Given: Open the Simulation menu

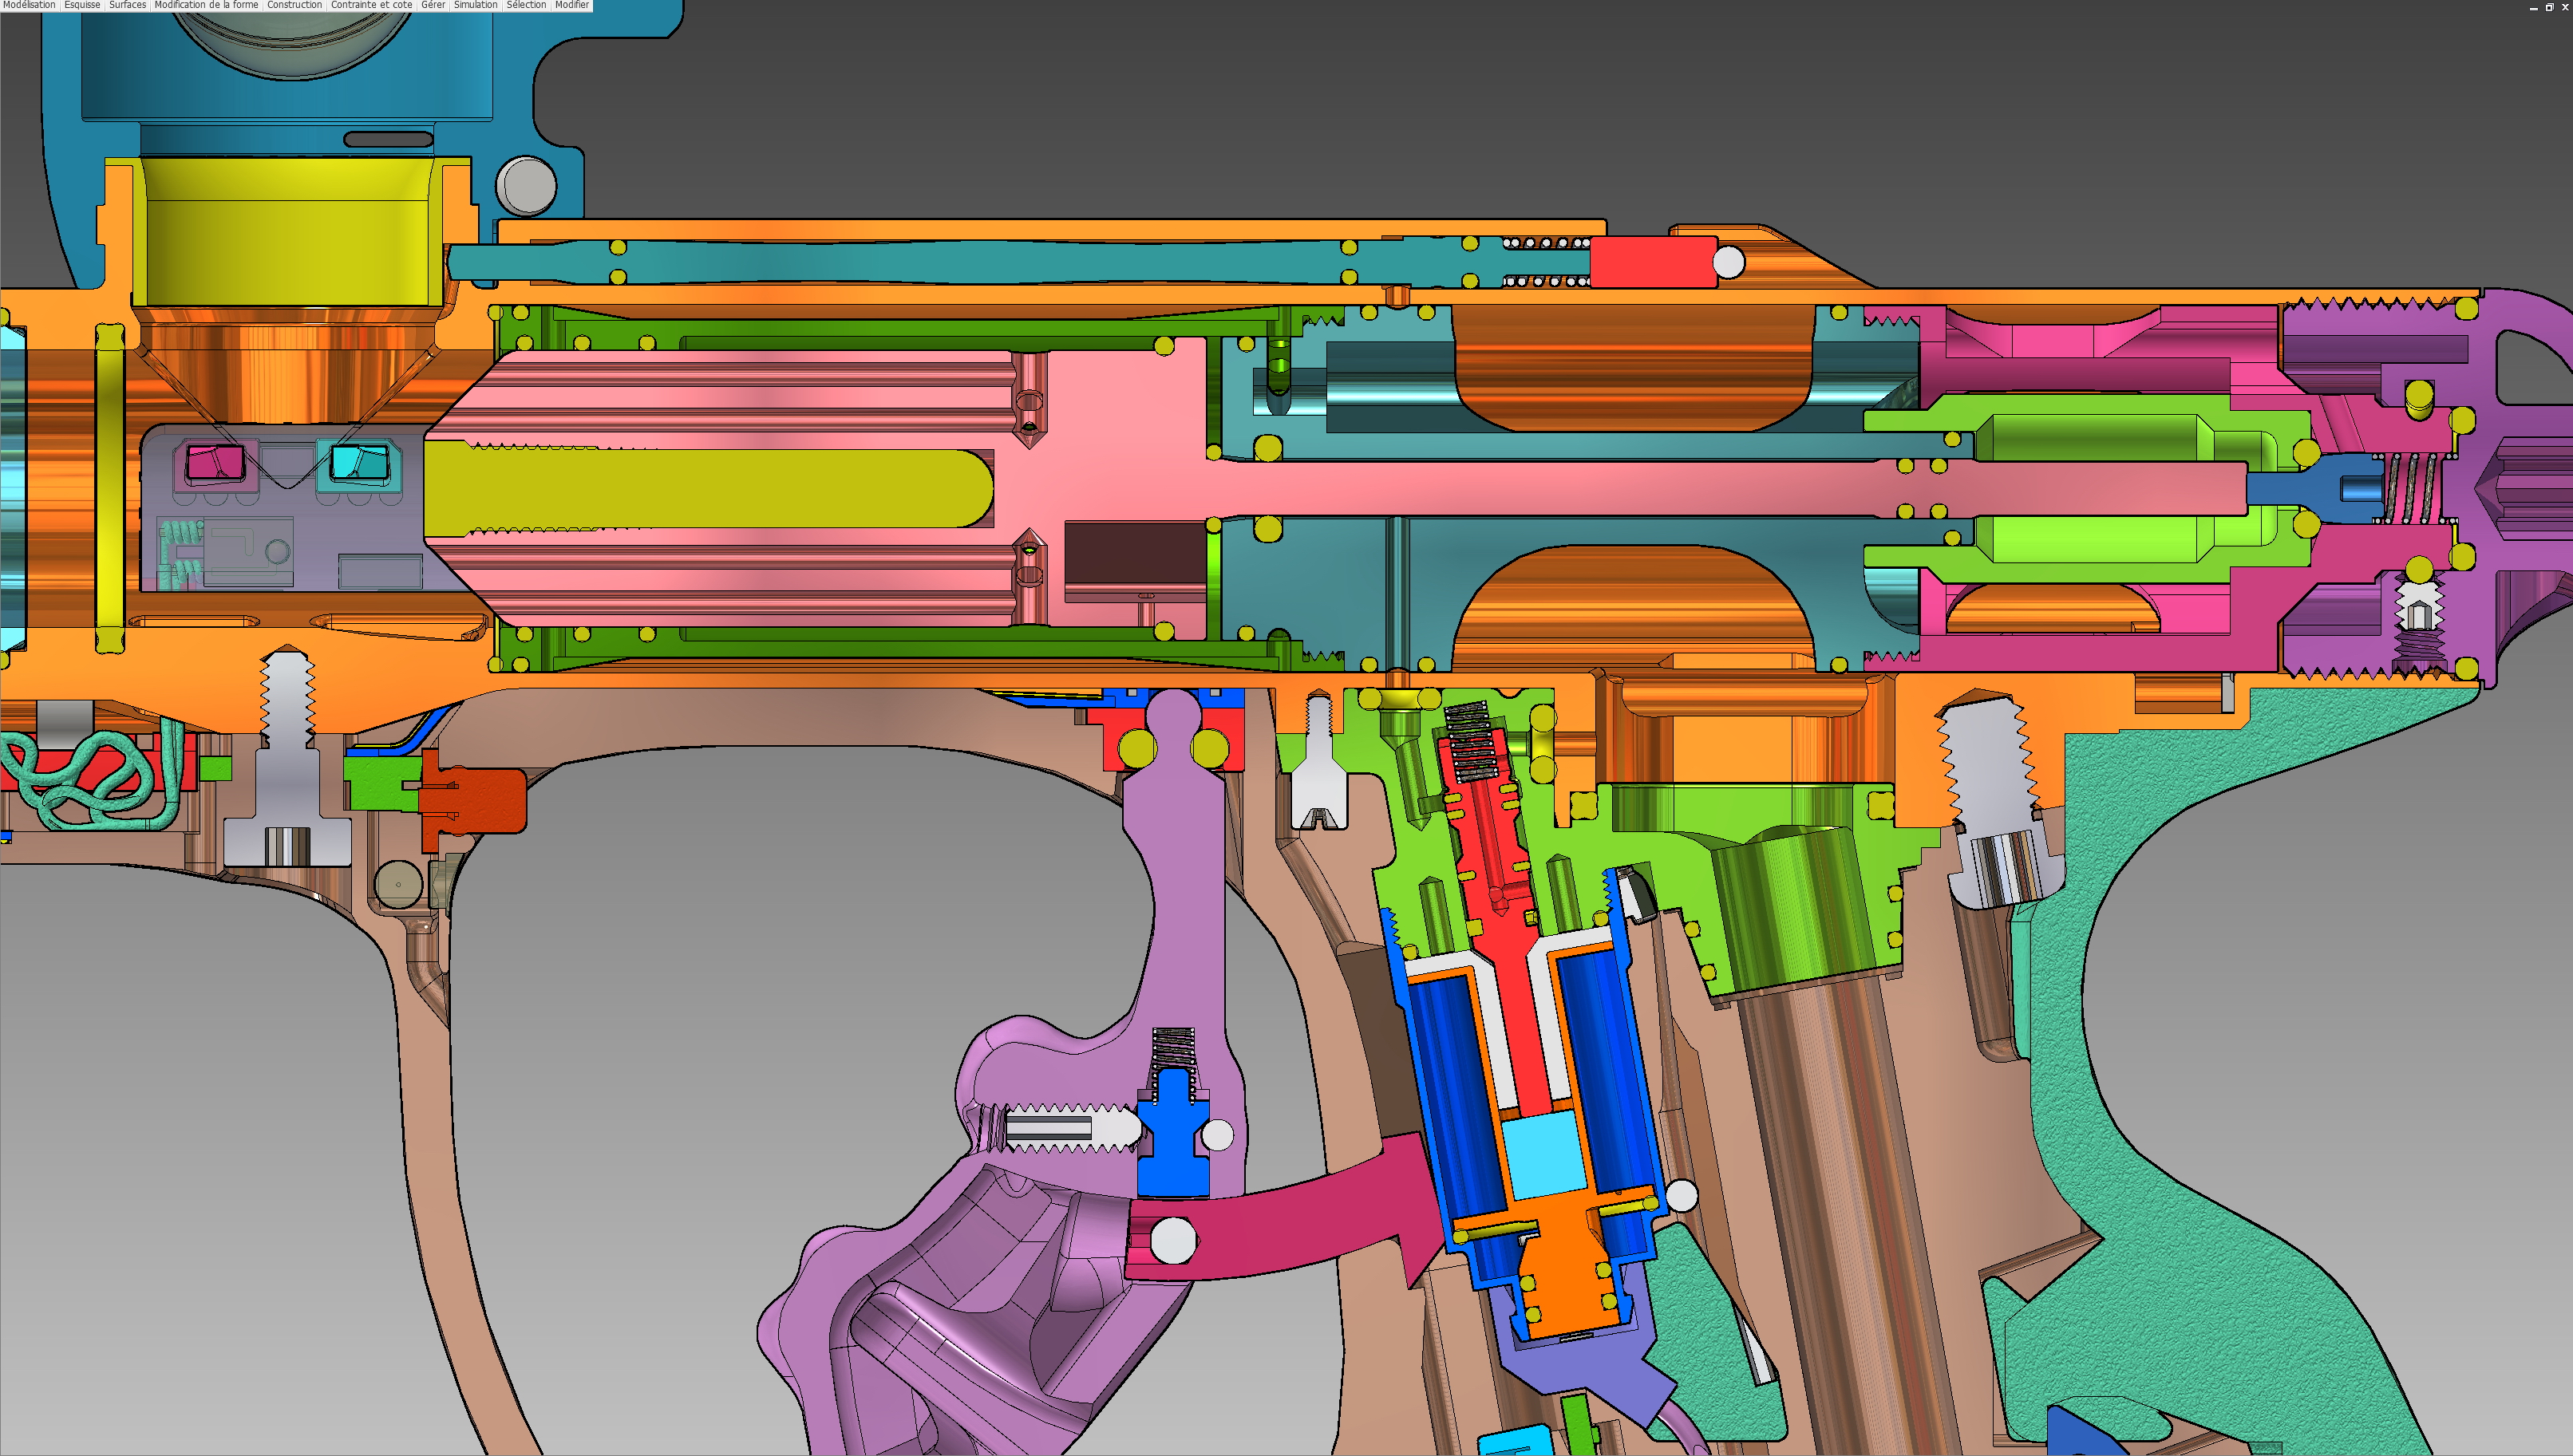Looking at the screenshot, I should [x=475, y=5].
